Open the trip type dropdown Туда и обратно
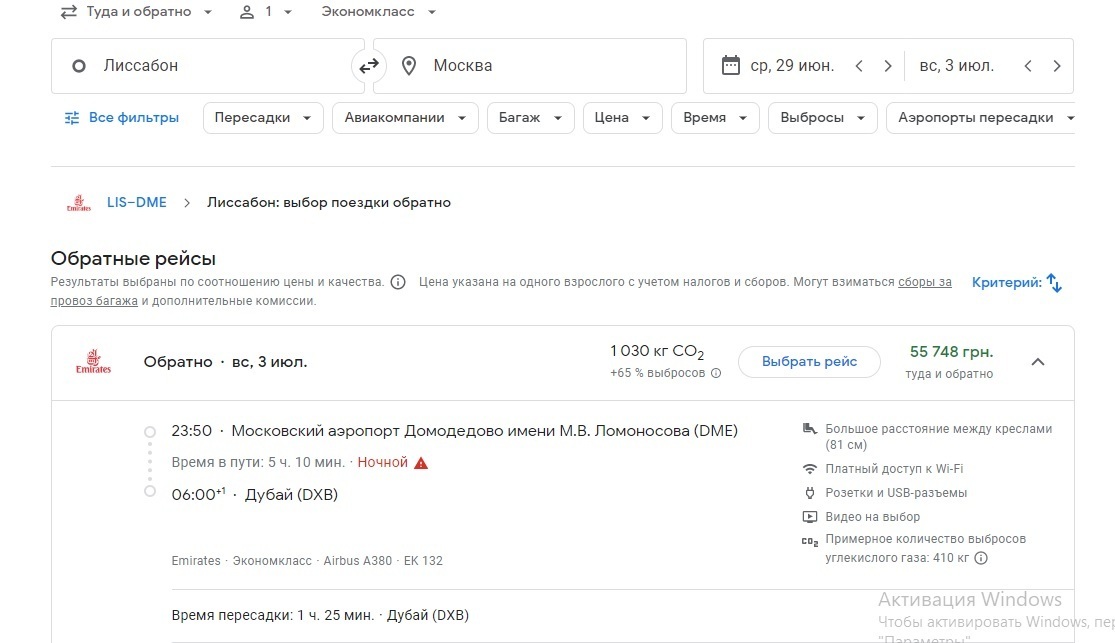This screenshot has height=643, width=1115. tap(137, 12)
